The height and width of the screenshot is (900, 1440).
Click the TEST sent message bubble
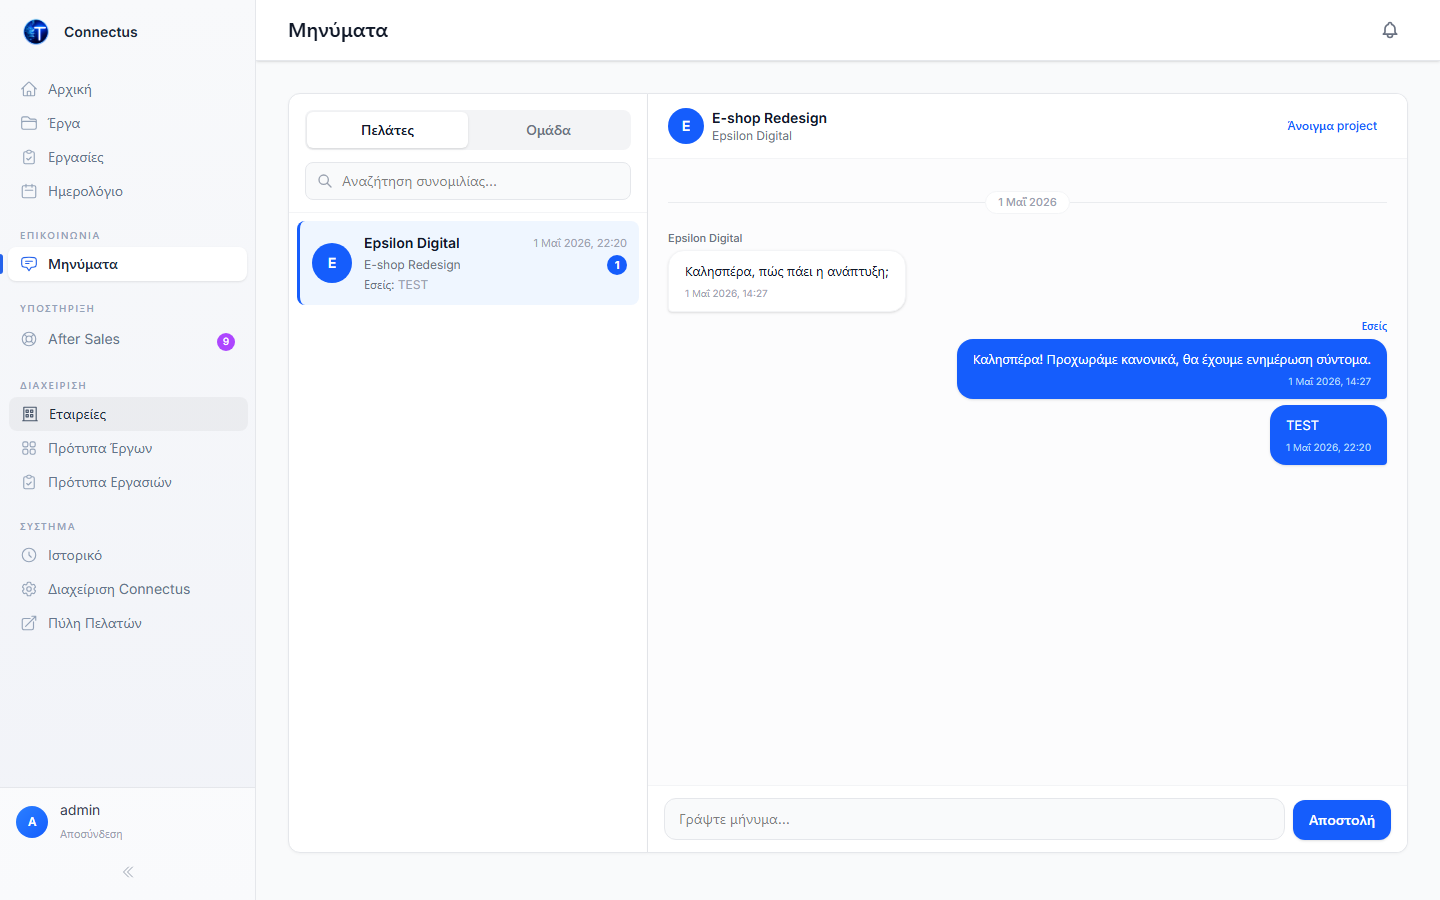(1328, 435)
